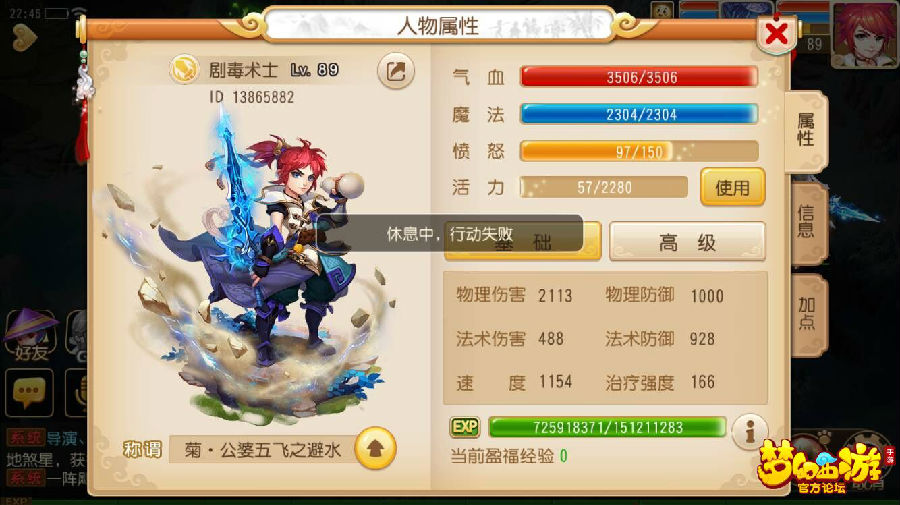
Task: Click the green EXP badge icon
Action: pos(464,427)
